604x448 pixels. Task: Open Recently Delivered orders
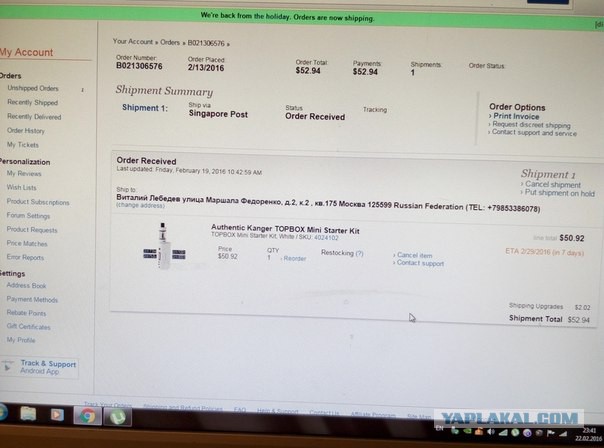(34, 117)
